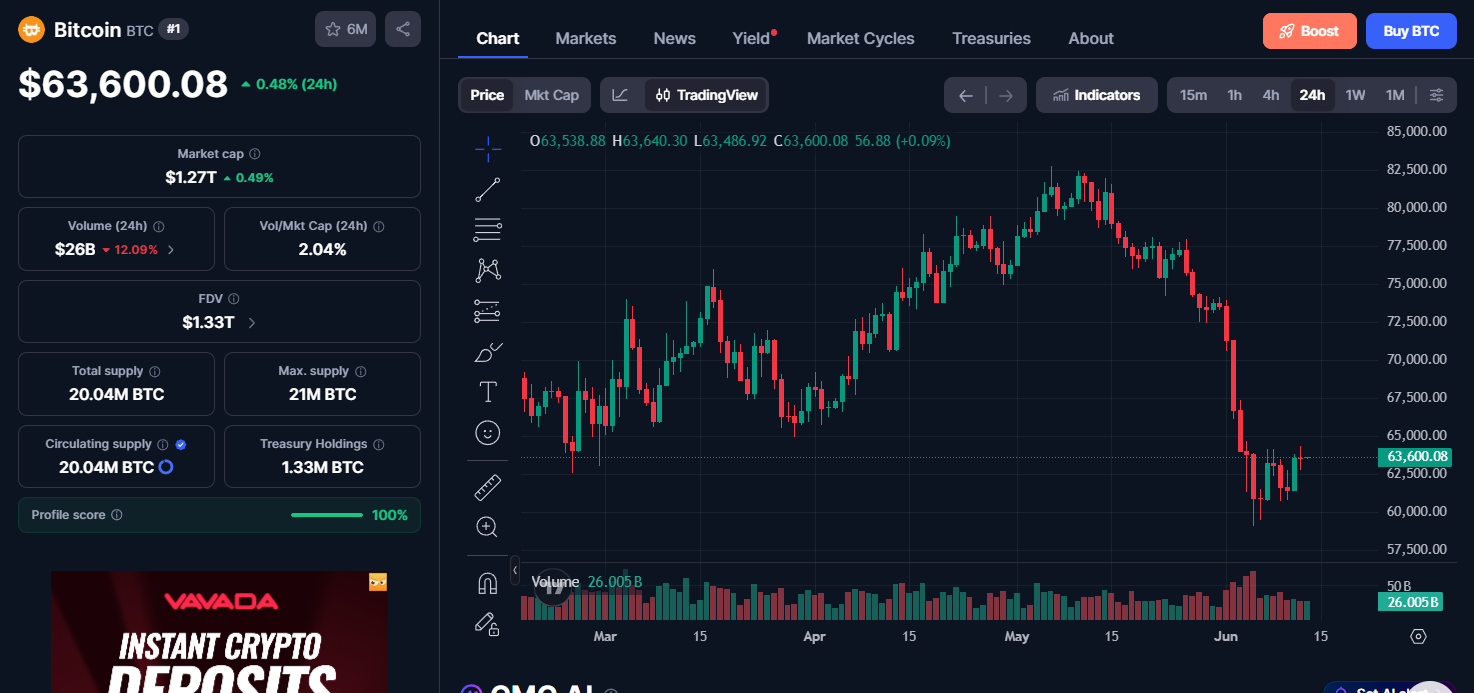
Task: Select the crosshair cursor tool
Action: point(488,149)
